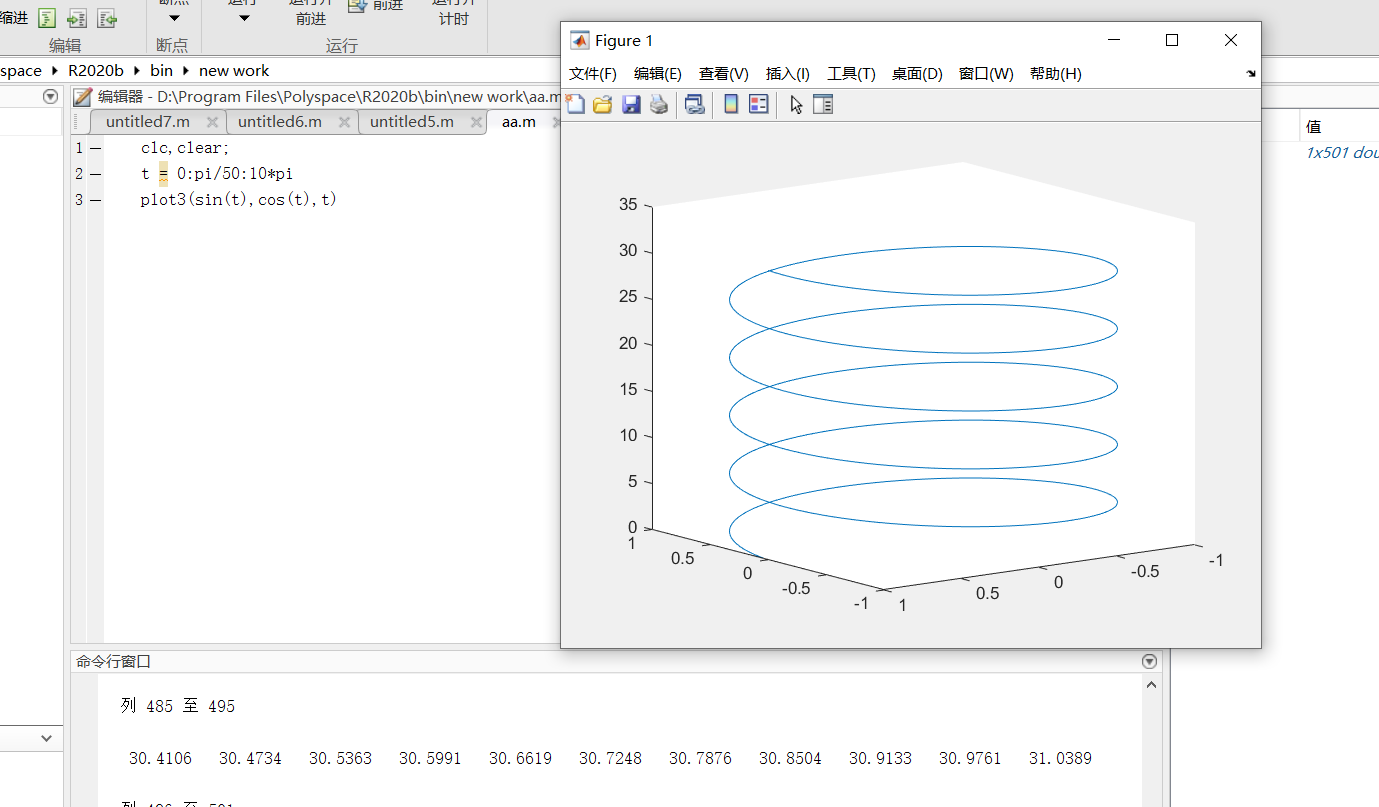Click the smart indent icon in the Edit group
The width and height of the screenshot is (1379, 807).
coord(47,18)
